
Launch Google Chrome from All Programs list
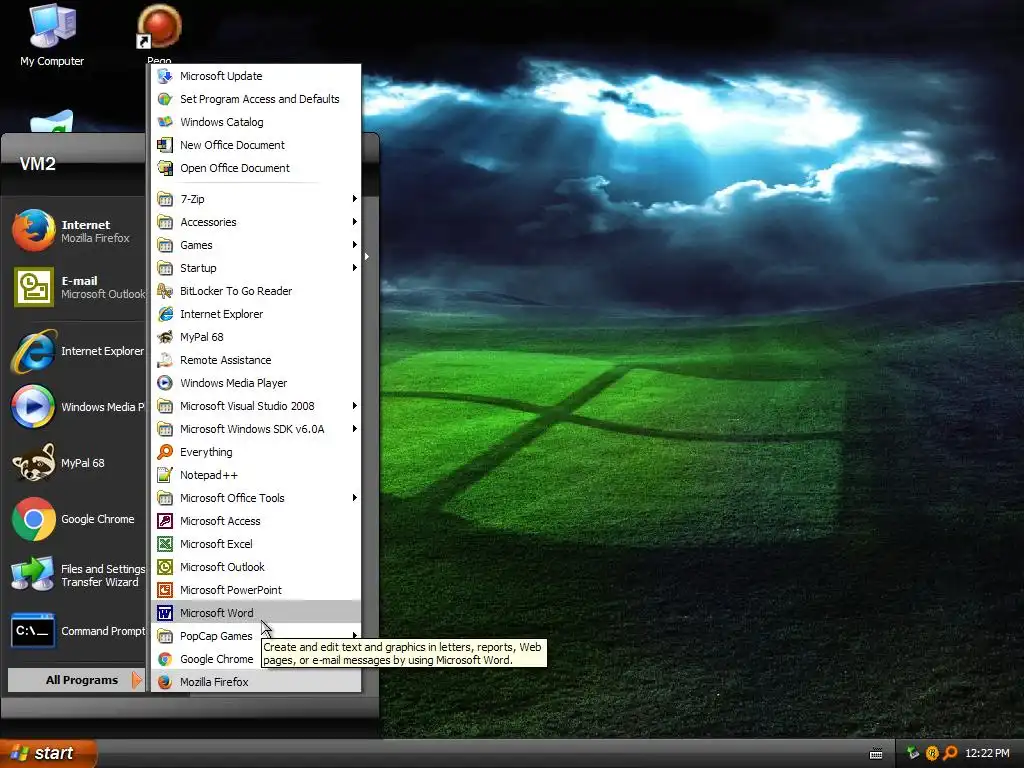click(x=256, y=659)
